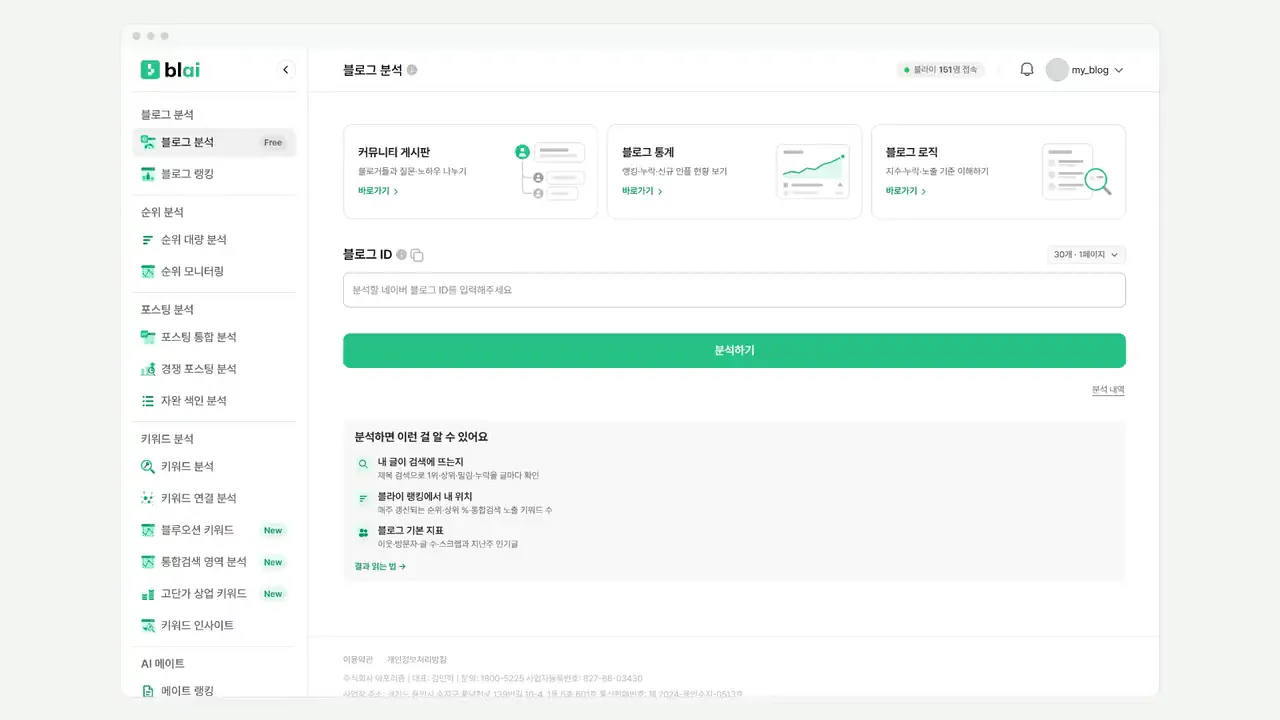Click the 경쟁 포스팅 분석 sidebar icon

click(148, 369)
